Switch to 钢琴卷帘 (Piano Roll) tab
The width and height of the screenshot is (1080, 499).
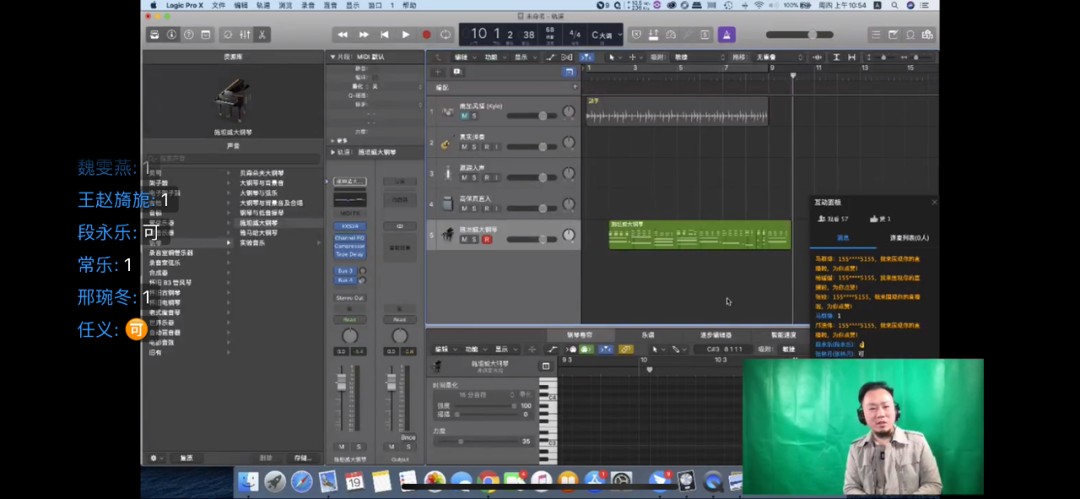[x=579, y=335]
